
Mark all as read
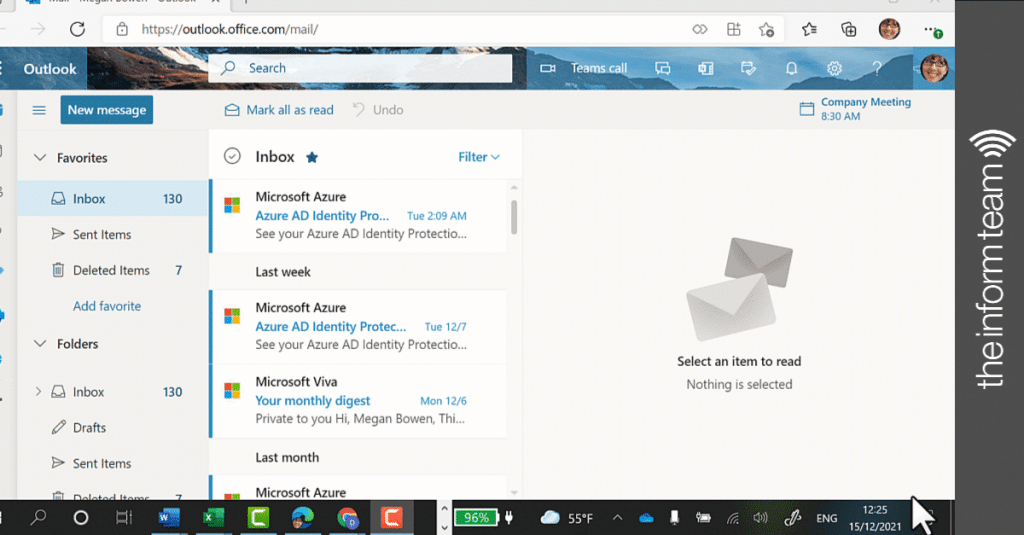[279, 110]
